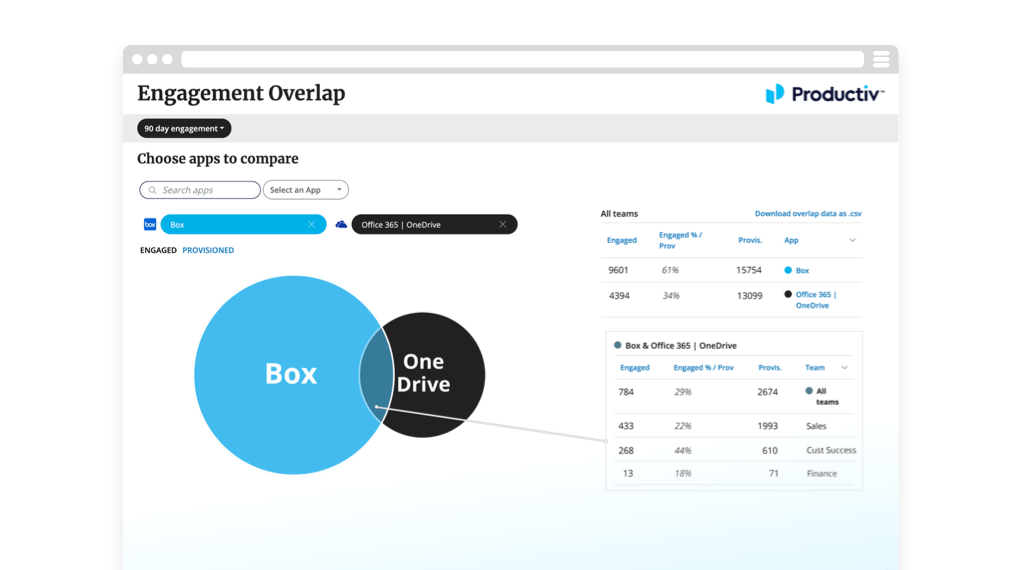
Task: Click the OneDrive engaged value 4394
Action: pyautogui.click(x=619, y=295)
